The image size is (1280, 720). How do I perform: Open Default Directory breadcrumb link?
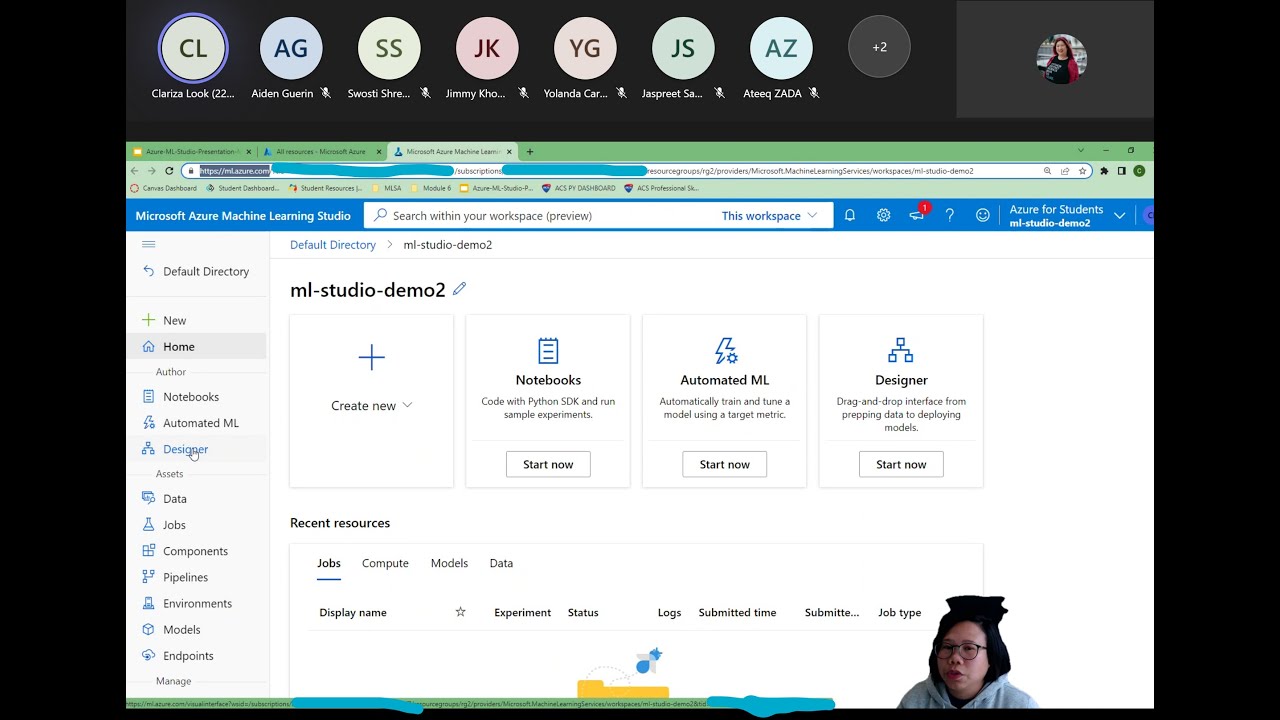(x=333, y=244)
